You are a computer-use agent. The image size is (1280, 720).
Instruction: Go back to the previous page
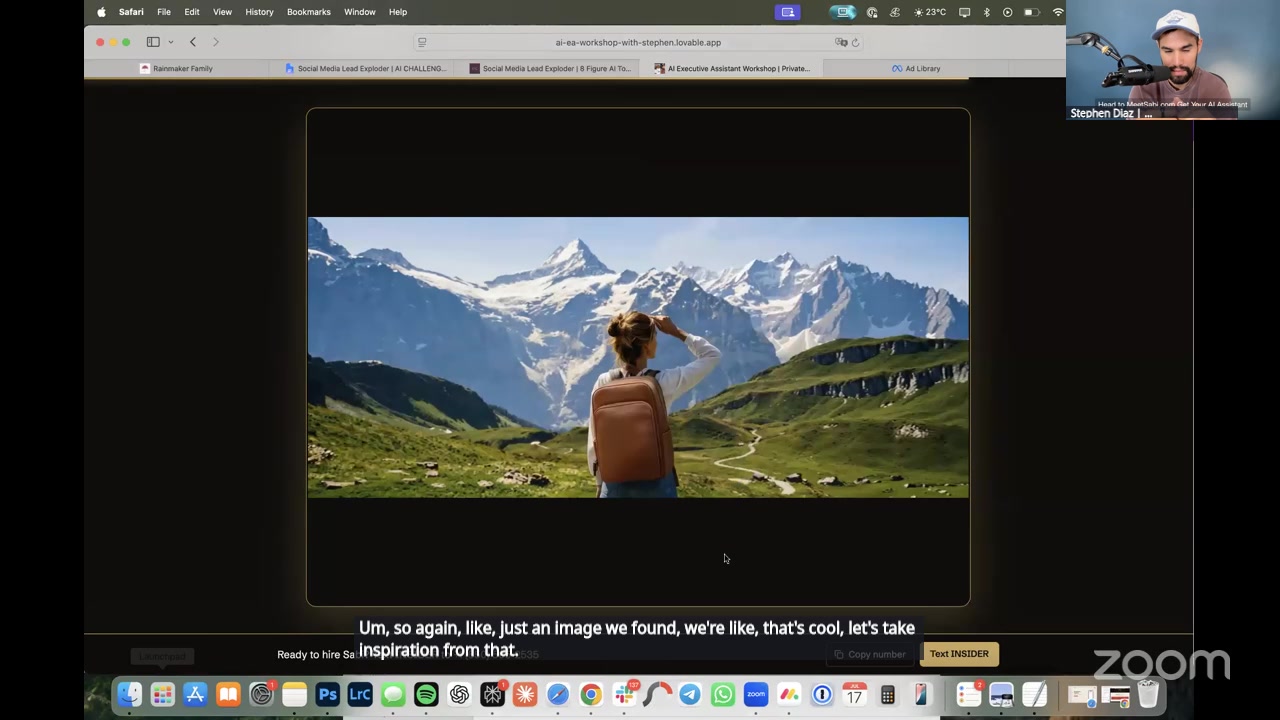(193, 42)
